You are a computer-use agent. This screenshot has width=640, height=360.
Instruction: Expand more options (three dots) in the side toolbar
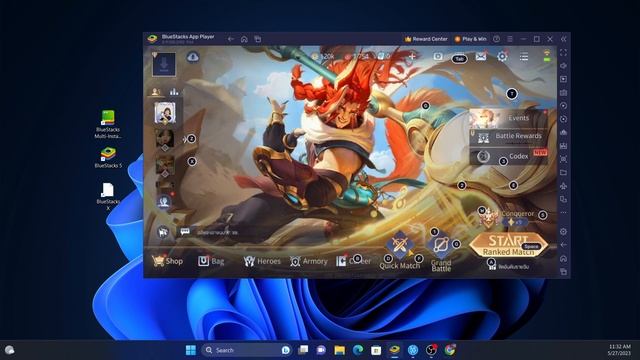563,213
